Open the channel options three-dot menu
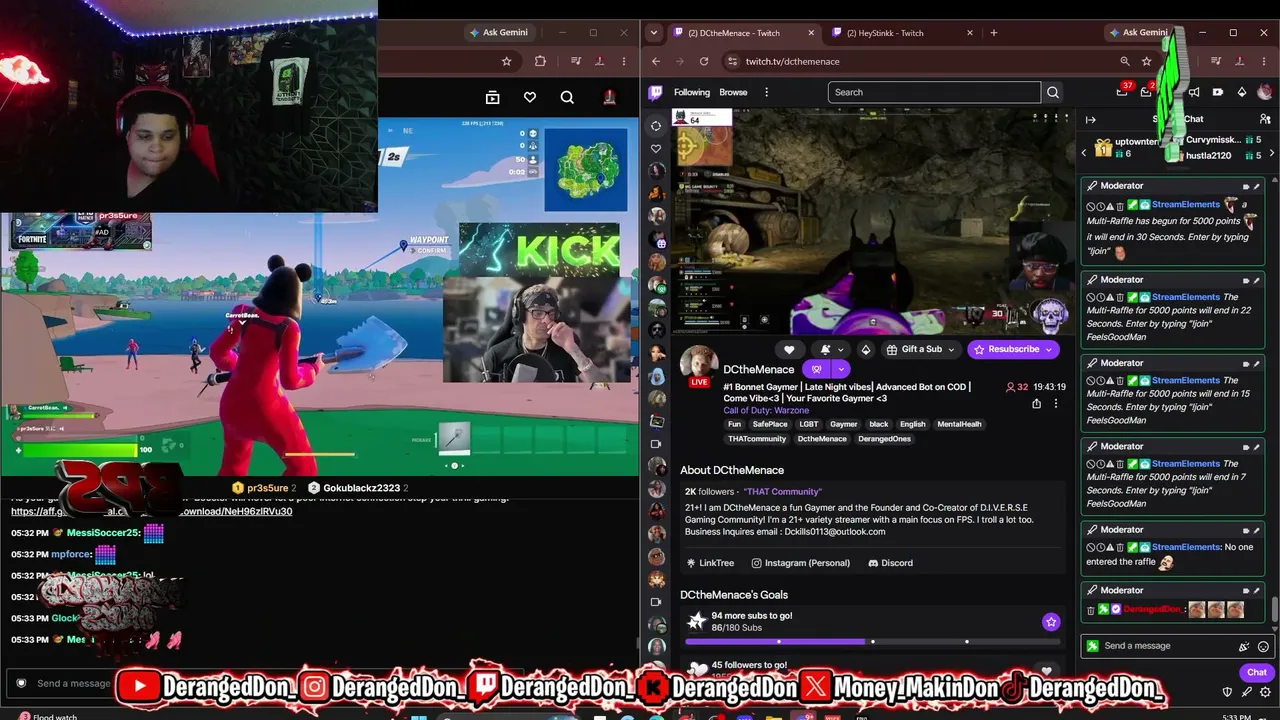The image size is (1280, 720). coord(1055,404)
